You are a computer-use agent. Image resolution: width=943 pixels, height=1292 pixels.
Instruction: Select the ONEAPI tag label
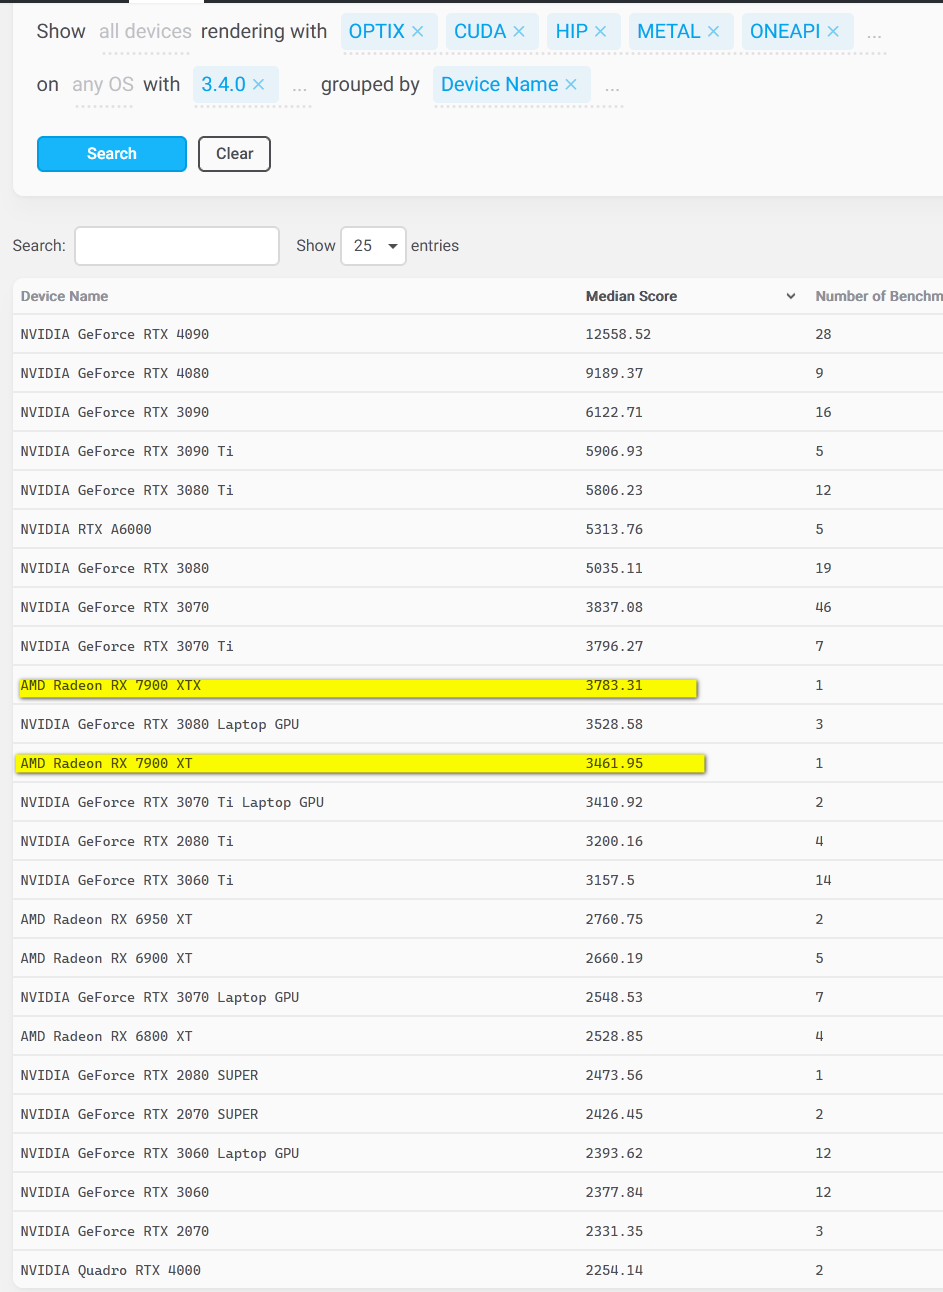pyautogui.click(x=785, y=32)
